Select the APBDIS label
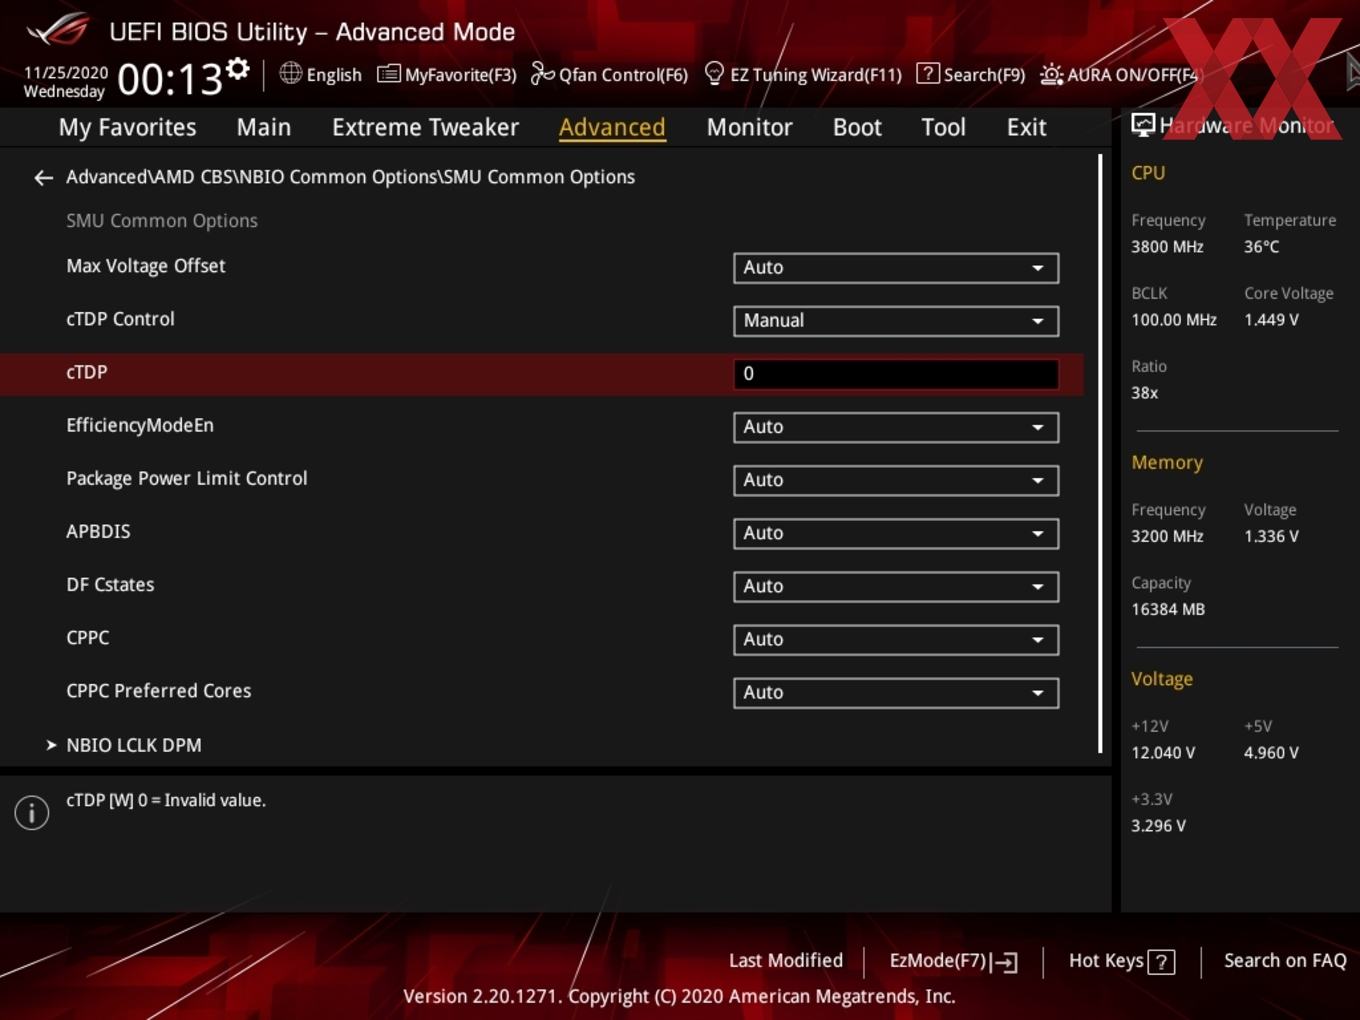The width and height of the screenshot is (1360, 1020). pos(98,531)
